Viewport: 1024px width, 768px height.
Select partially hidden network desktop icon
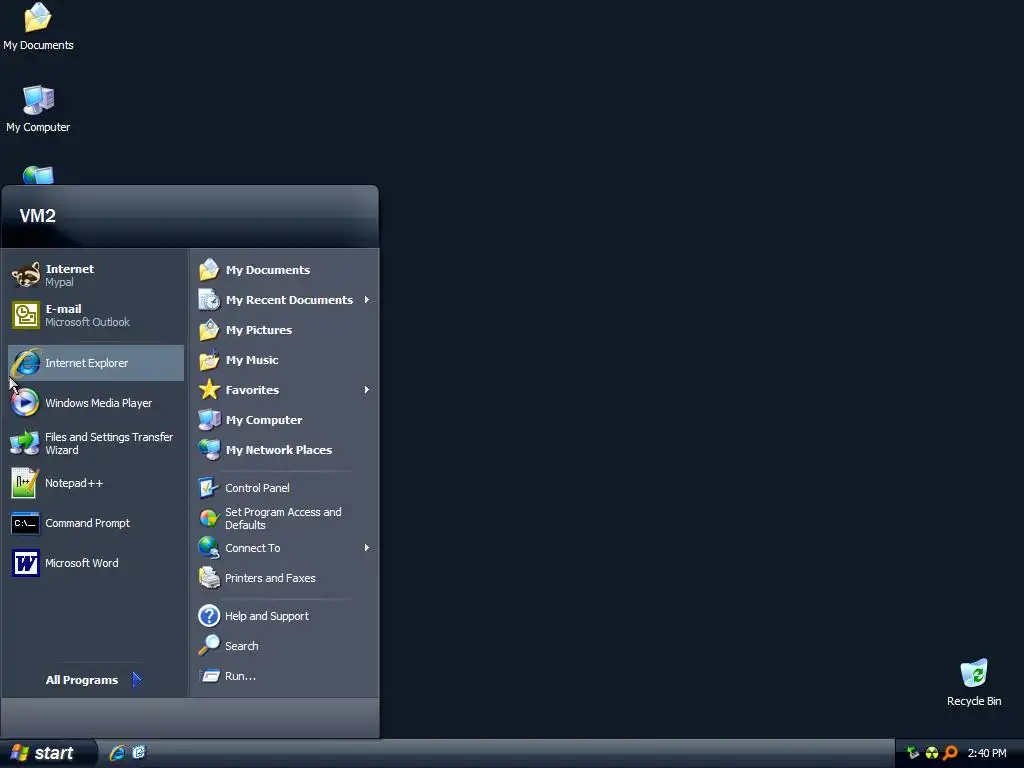[38, 175]
